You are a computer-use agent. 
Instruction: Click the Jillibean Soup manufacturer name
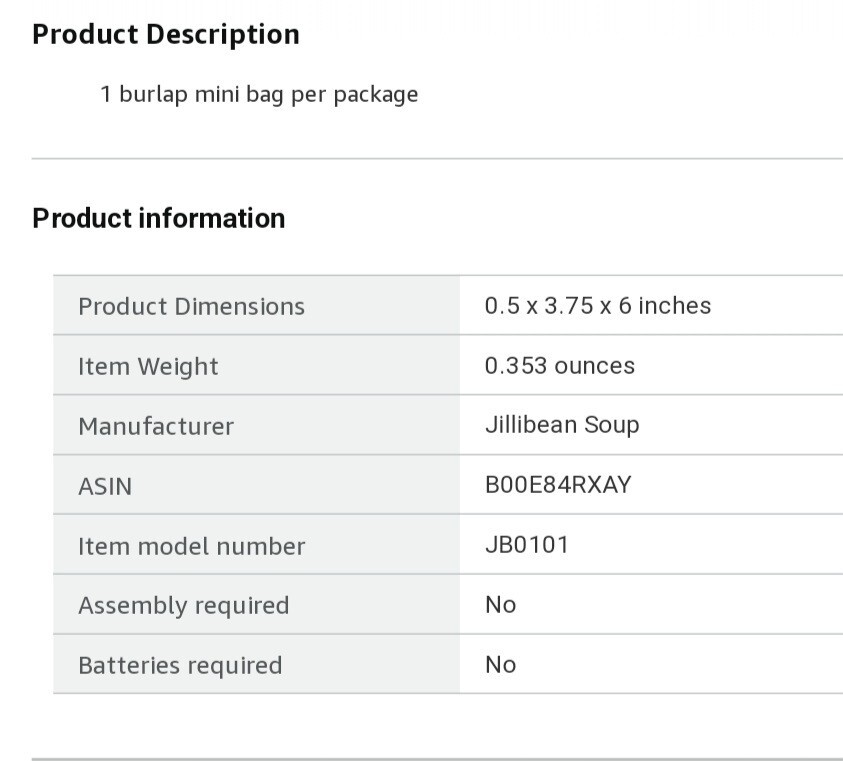pyautogui.click(x=561, y=425)
